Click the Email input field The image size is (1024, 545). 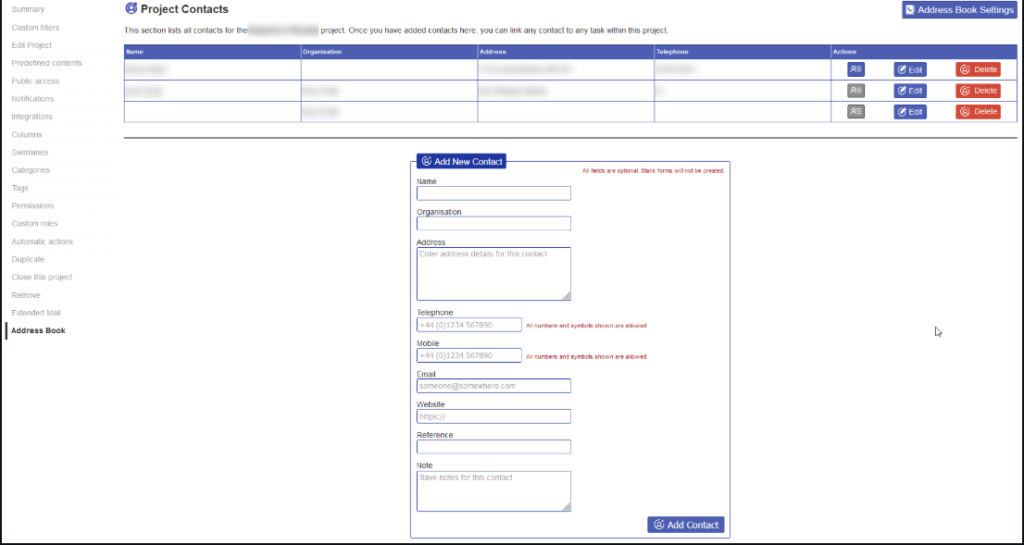point(494,386)
